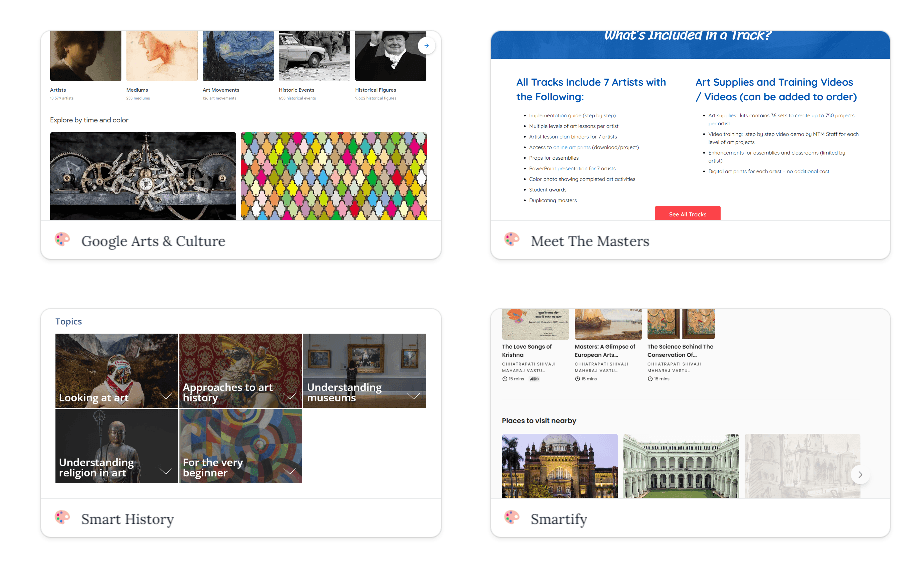
Task: Open the faded grey sketch place image
Action: [x=803, y=466]
